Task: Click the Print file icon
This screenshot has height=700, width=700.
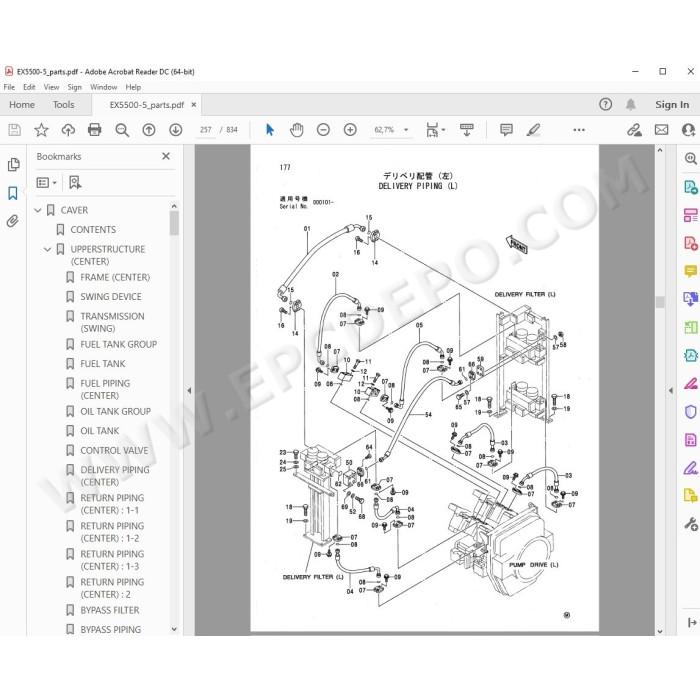Action: point(95,130)
